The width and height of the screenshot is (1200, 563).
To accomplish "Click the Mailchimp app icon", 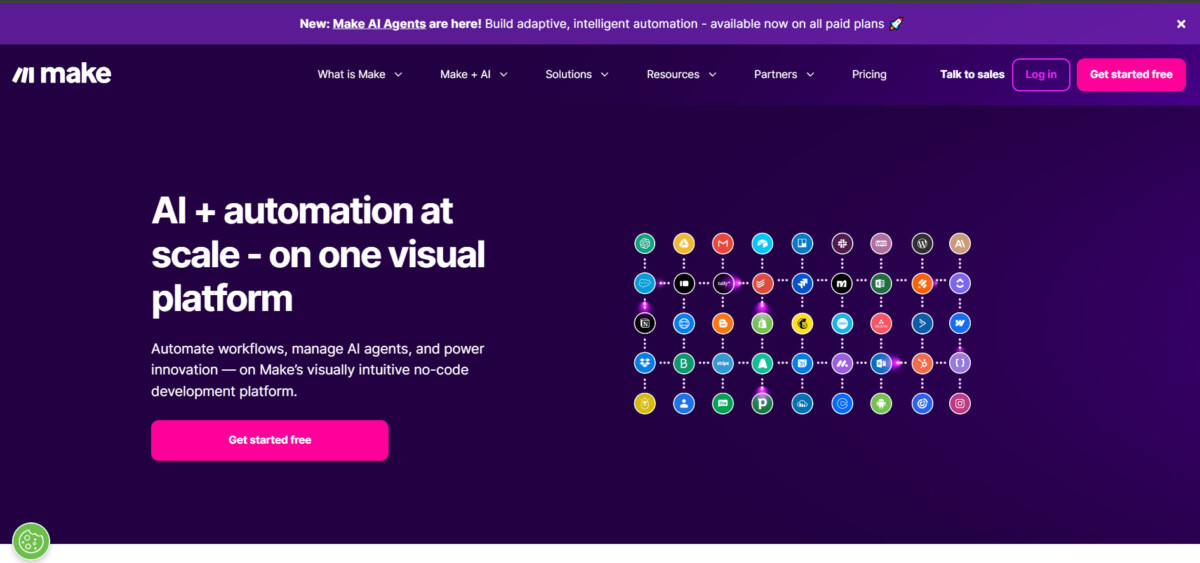I will [x=802, y=323].
